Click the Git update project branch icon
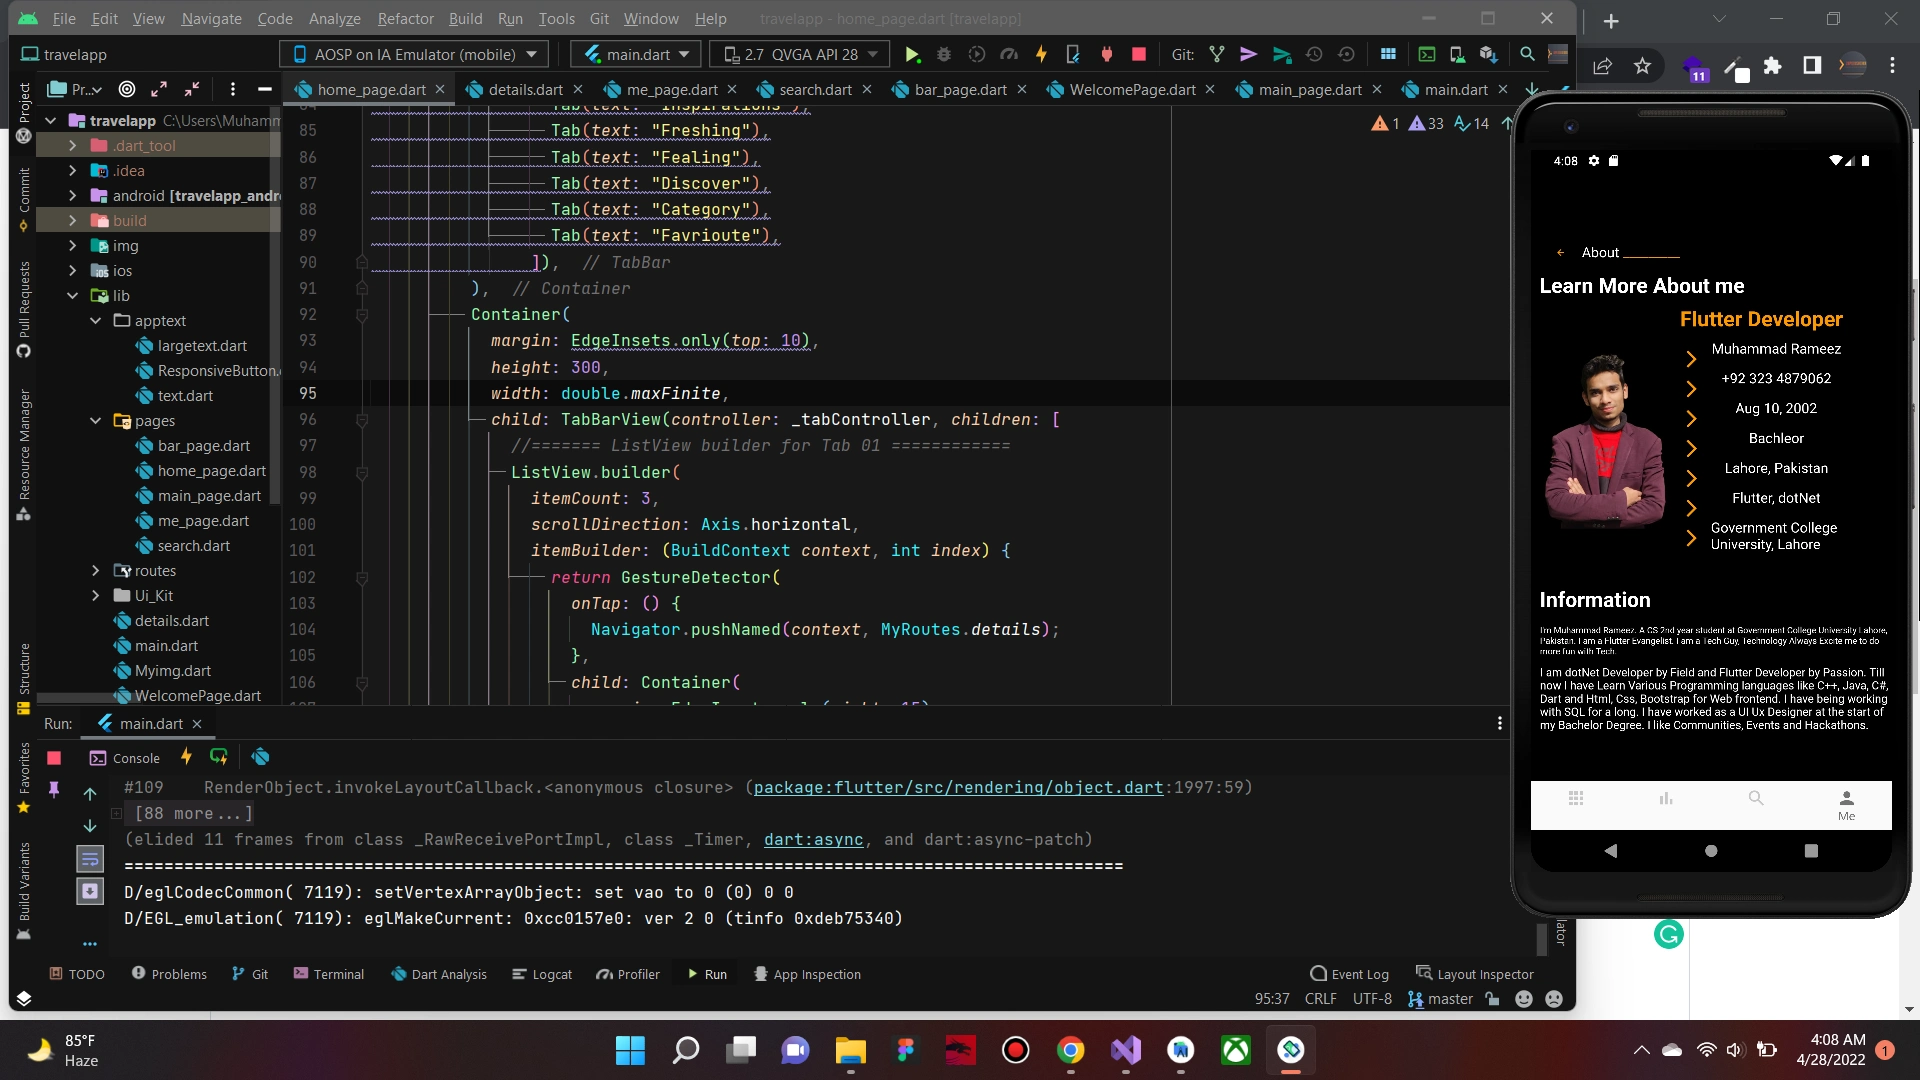The width and height of the screenshot is (1920, 1080). pyautogui.click(x=1216, y=55)
